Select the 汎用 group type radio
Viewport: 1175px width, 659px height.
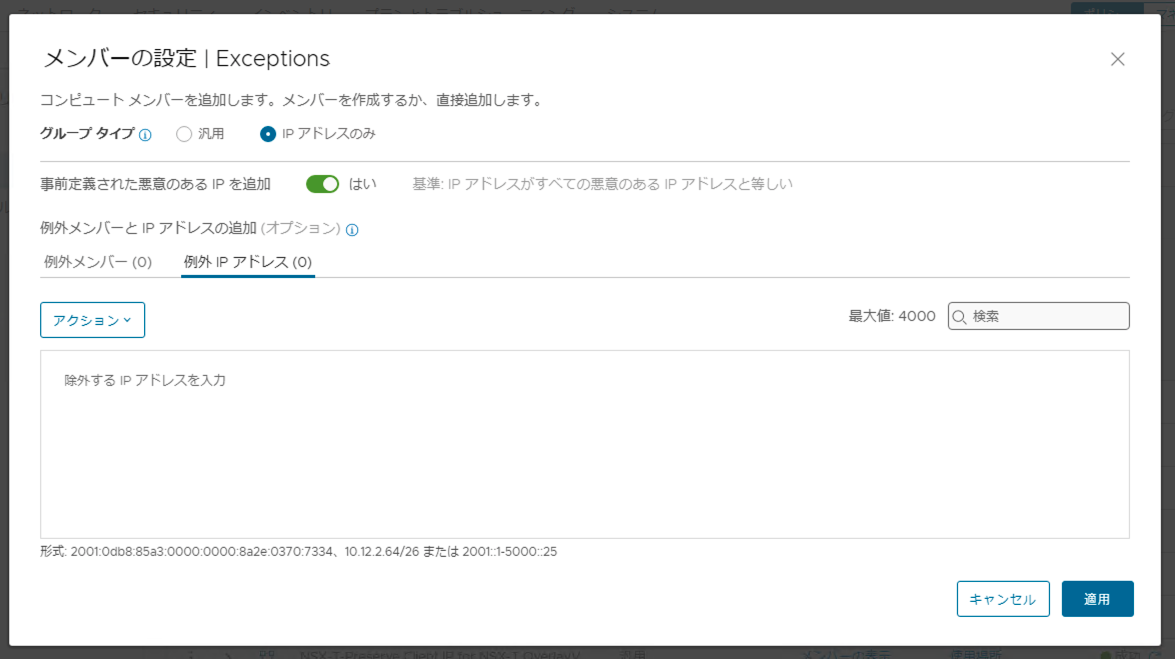tap(184, 134)
